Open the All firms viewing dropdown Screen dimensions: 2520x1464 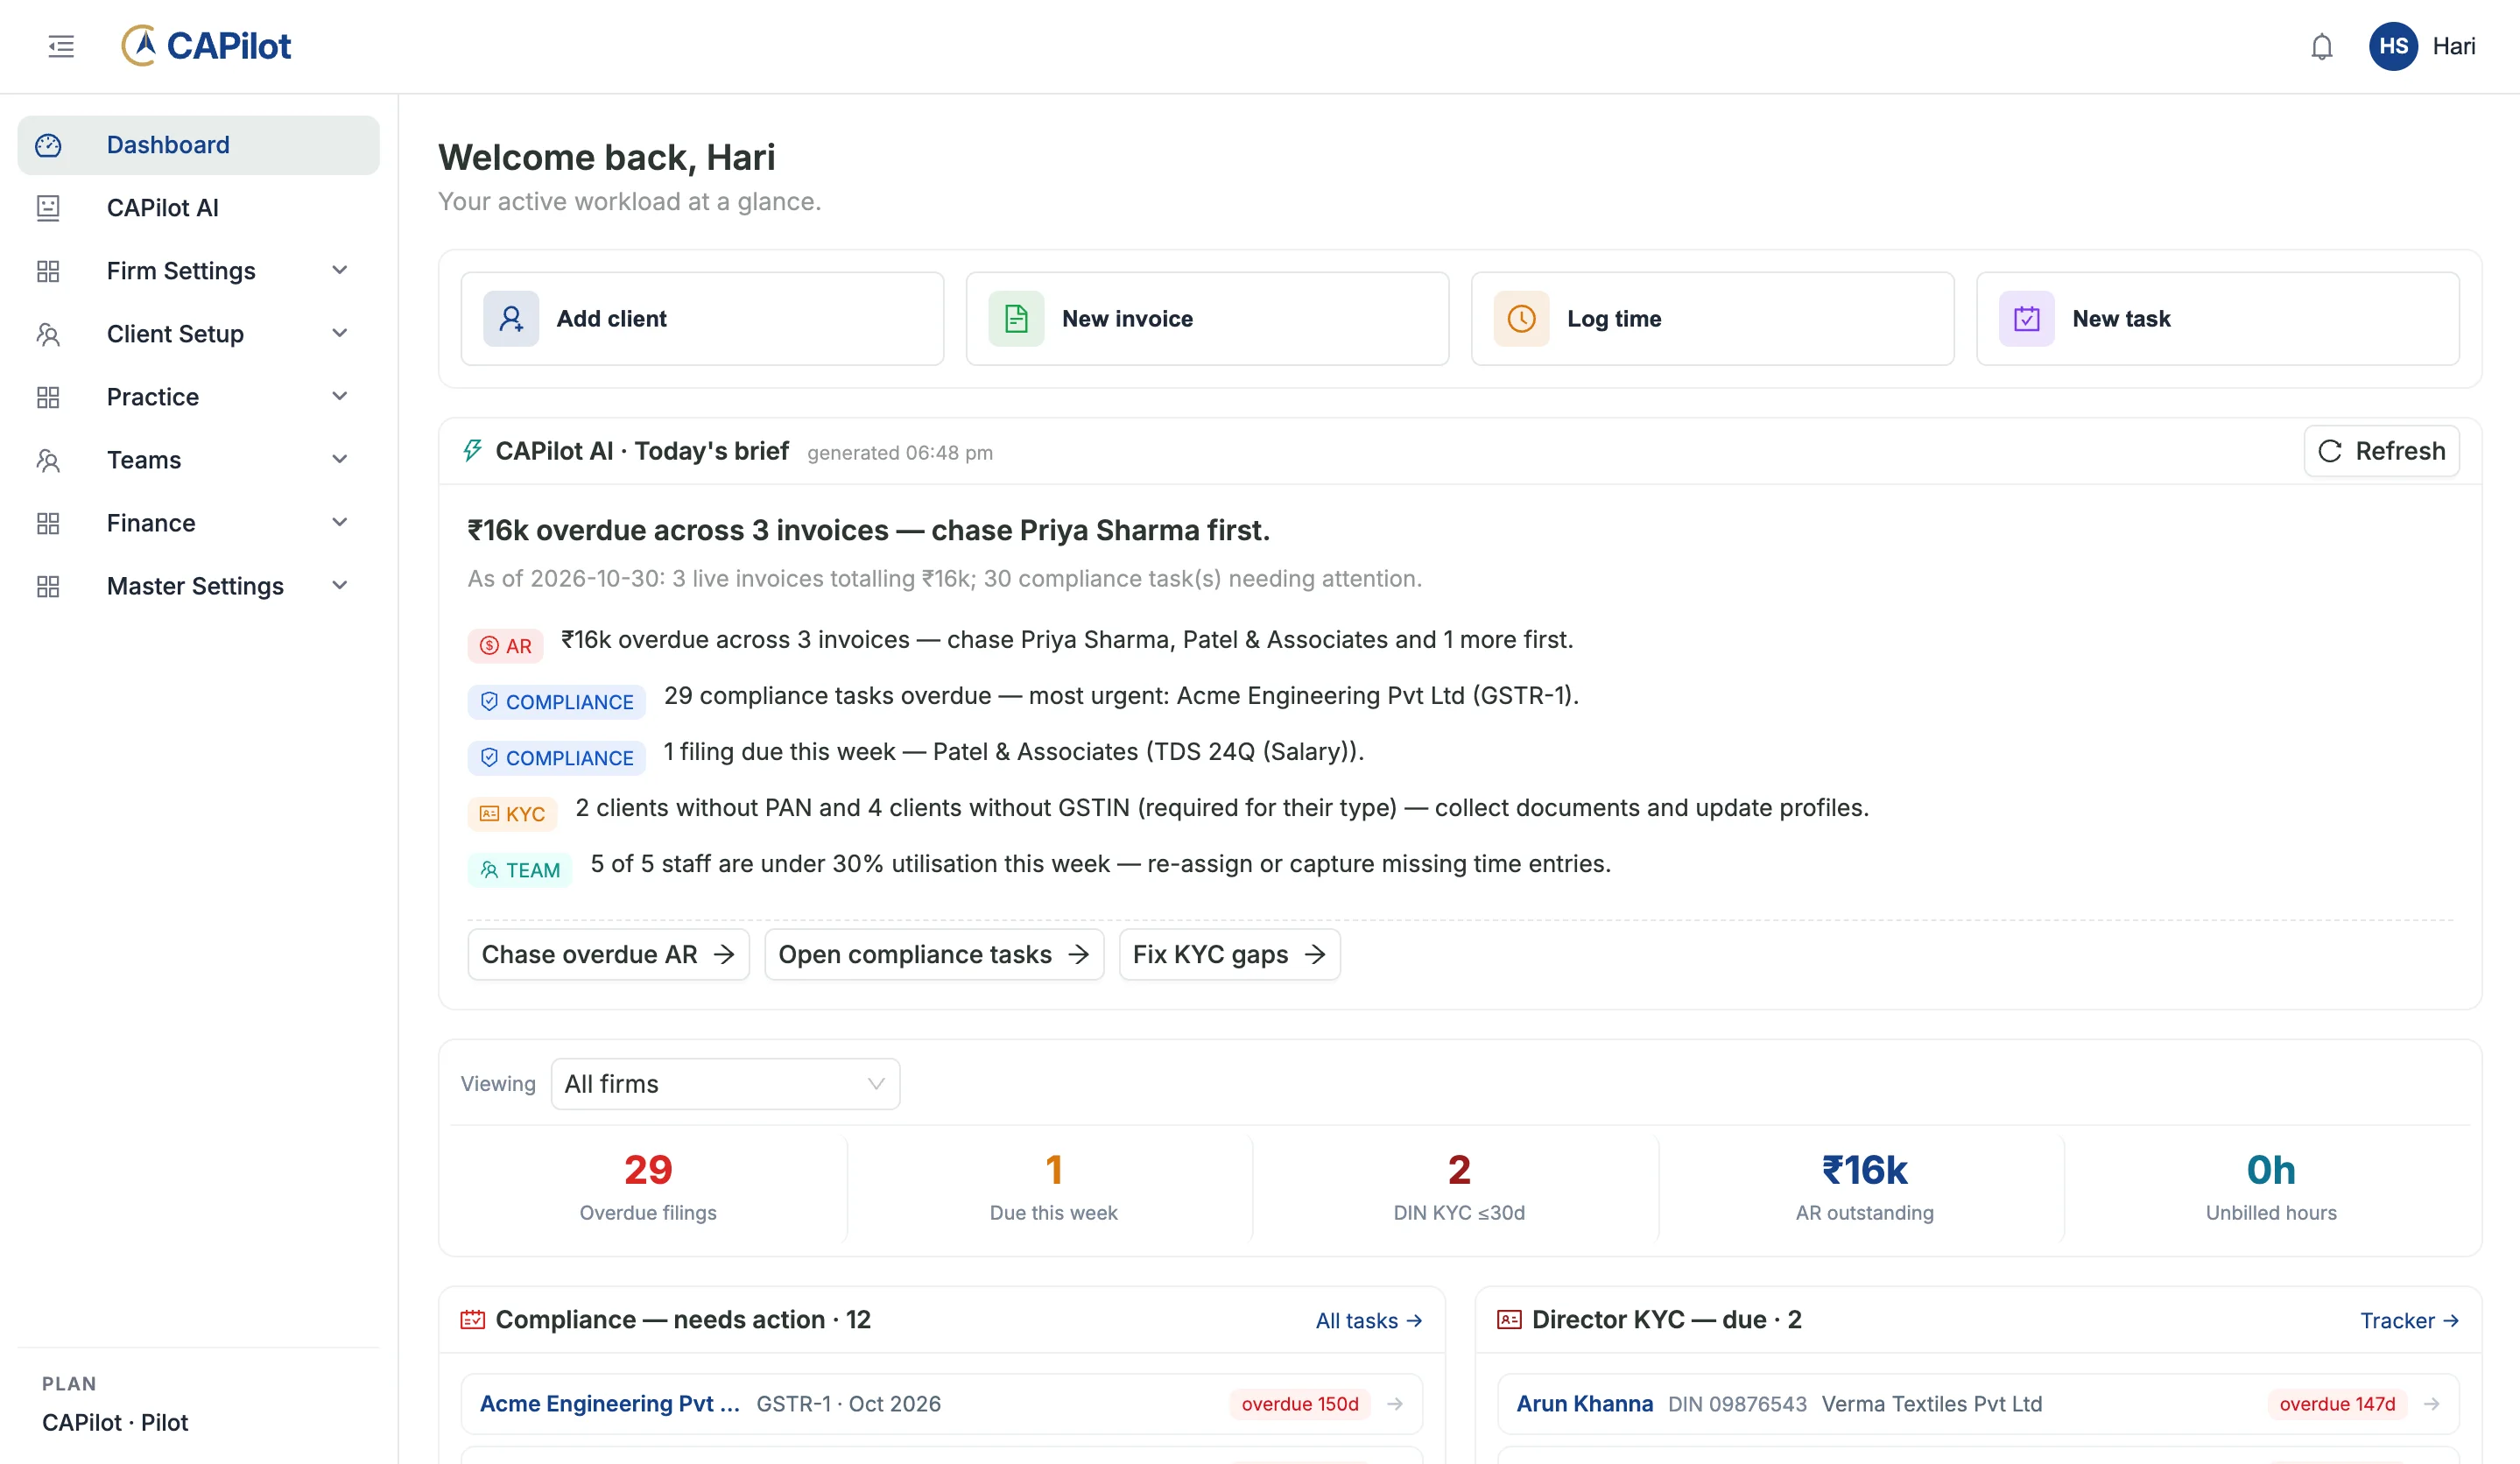(x=725, y=1084)
